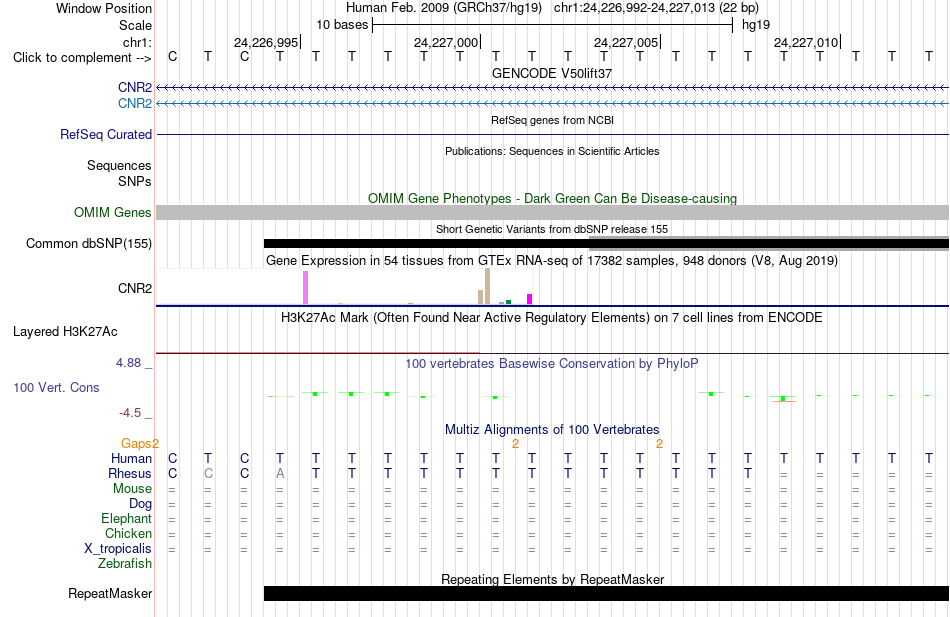Click the "10 bases" scale bar label
950x617 pixels.
click(342, 25)
